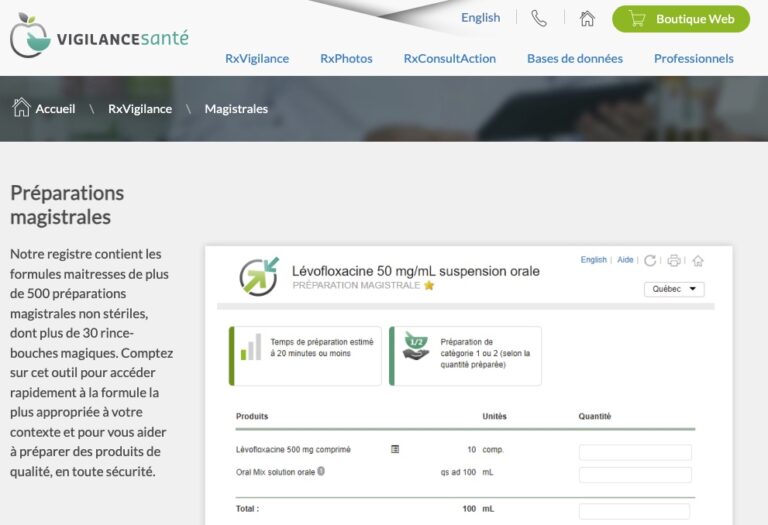The height and width of the screenshot is (525, 768).
Task: Click the Total quantity field
Action: tap(635, 511)
